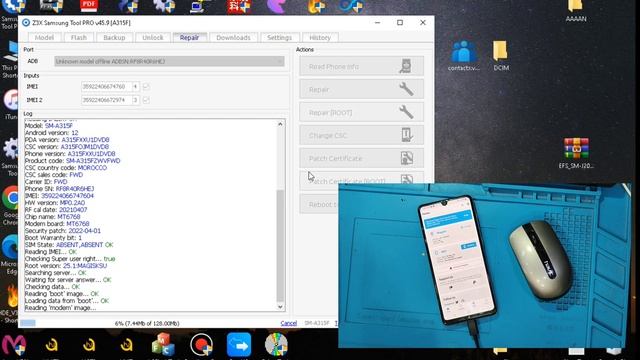
Task: Select the Backup tab
Action: point(114,38)
